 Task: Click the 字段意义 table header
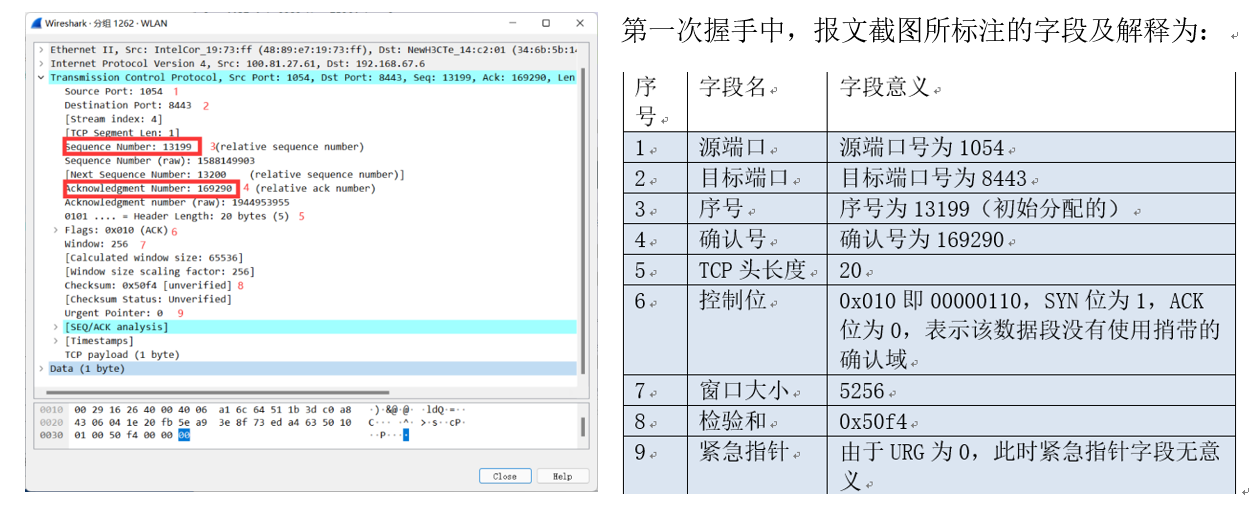(1031, 101)
